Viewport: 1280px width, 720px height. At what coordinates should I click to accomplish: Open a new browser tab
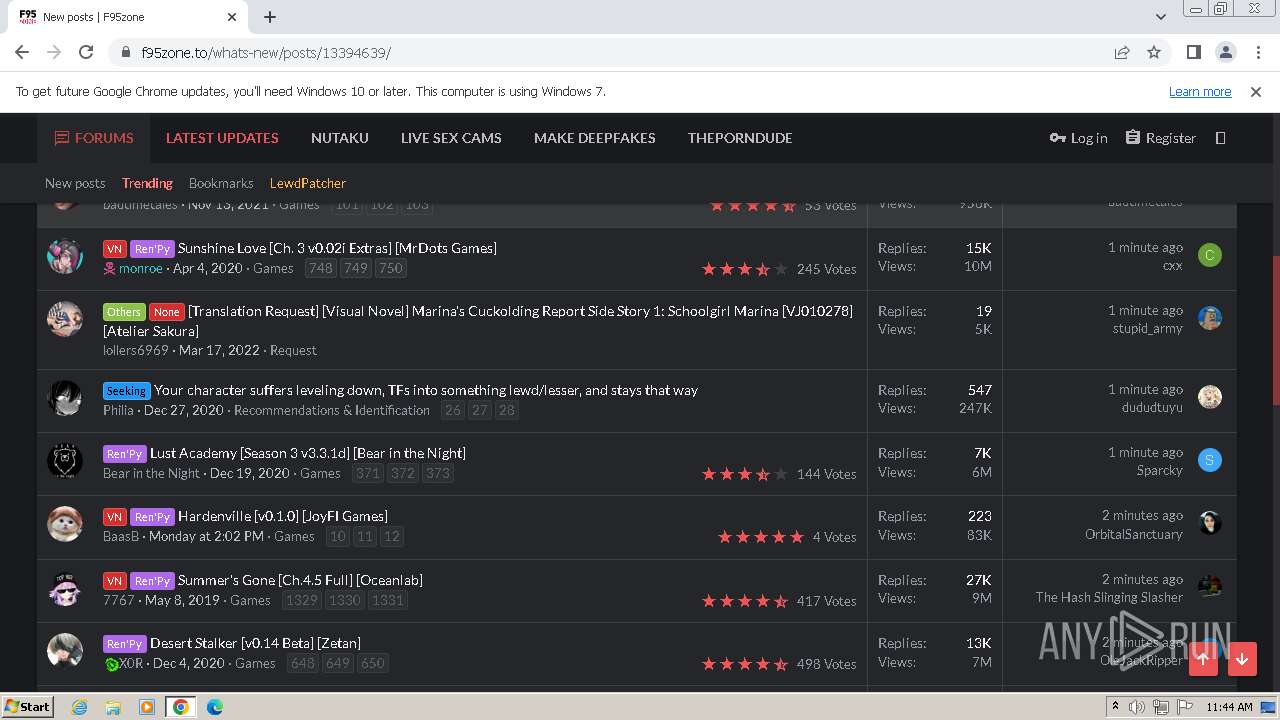[x=270, y=17]
